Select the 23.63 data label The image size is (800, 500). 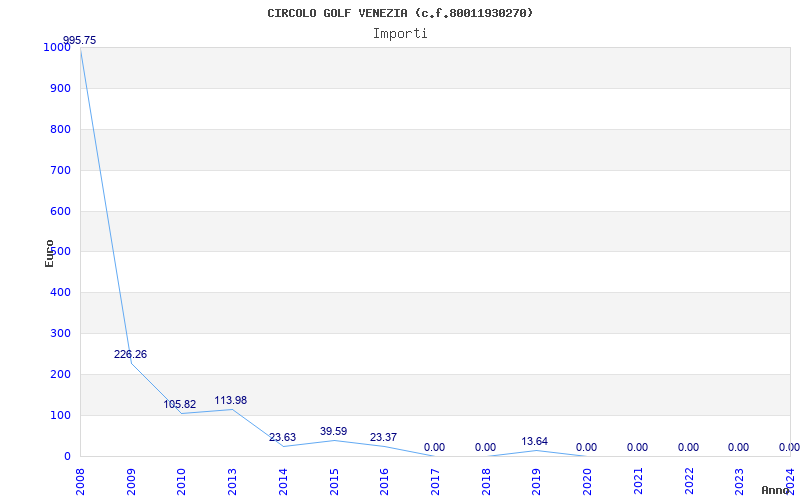282,437
